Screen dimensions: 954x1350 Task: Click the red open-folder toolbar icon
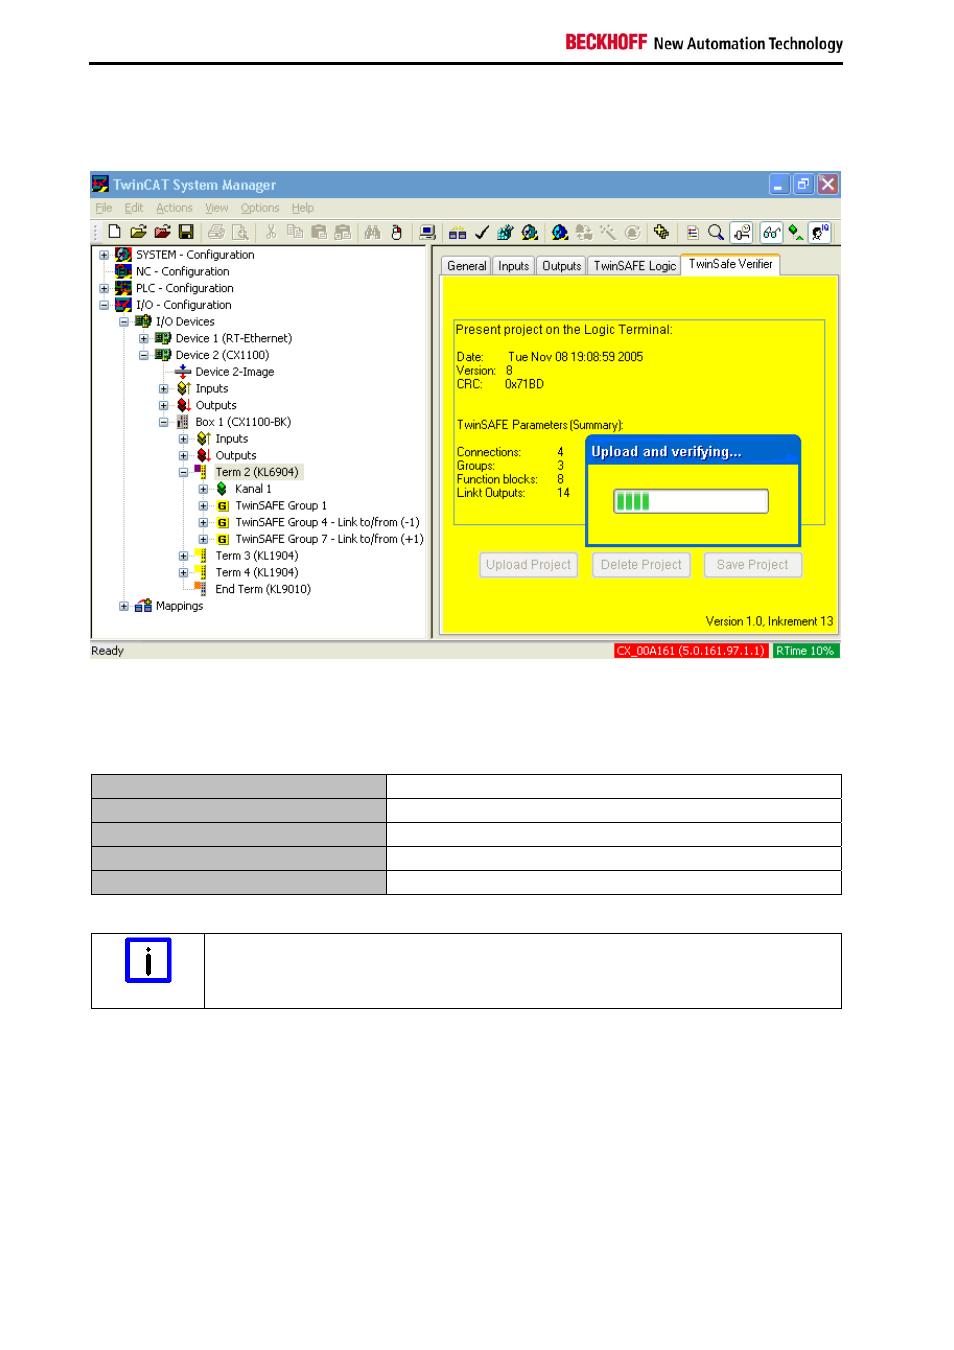point(162,232)
